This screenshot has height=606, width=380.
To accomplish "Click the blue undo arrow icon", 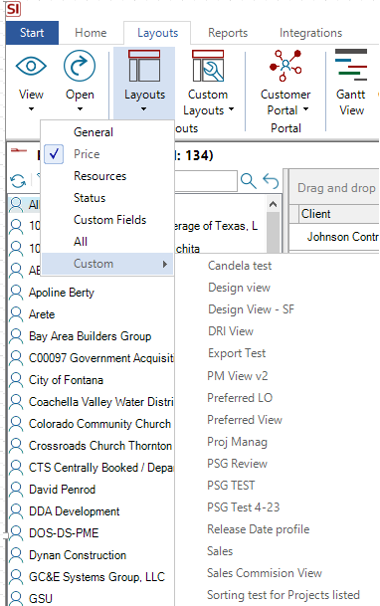I will pos(271,180).
